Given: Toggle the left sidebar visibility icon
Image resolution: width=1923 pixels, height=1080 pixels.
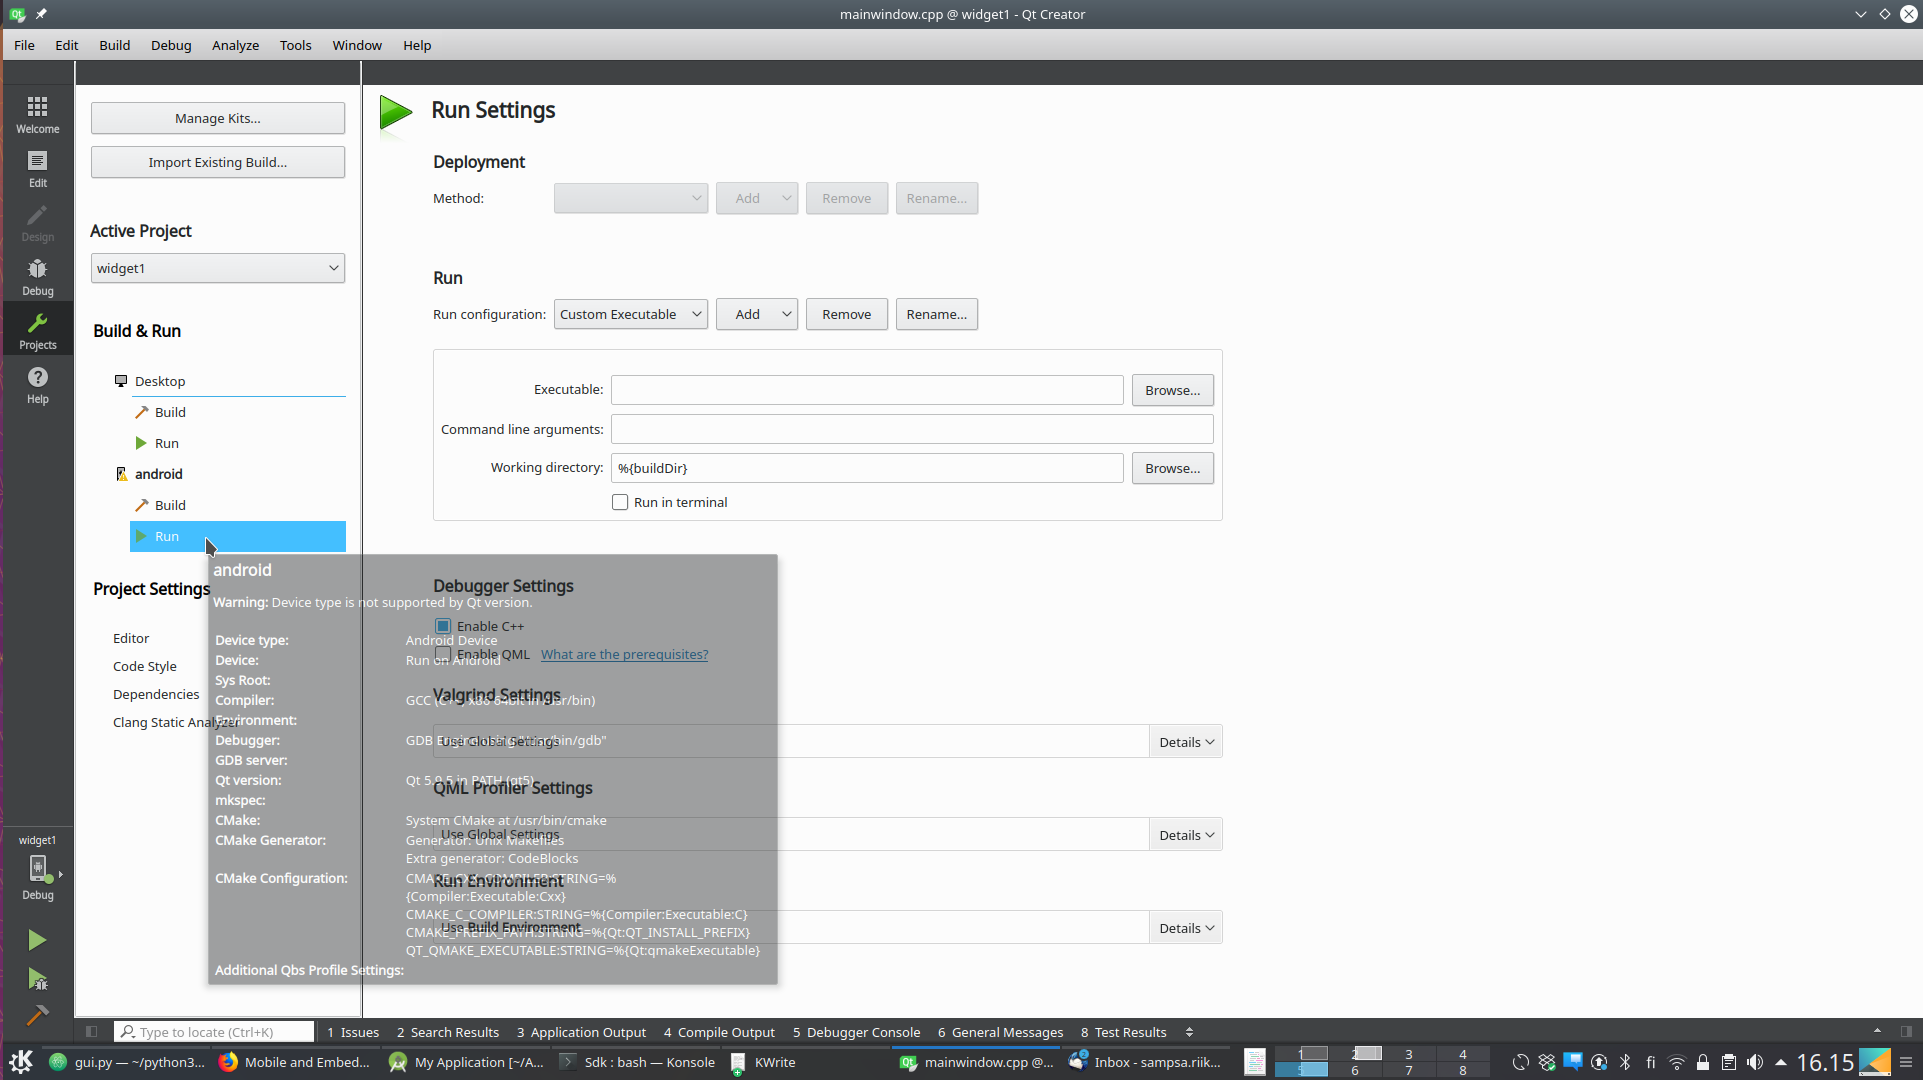Looking at the screenshot, I should (x=91, y=1032).
